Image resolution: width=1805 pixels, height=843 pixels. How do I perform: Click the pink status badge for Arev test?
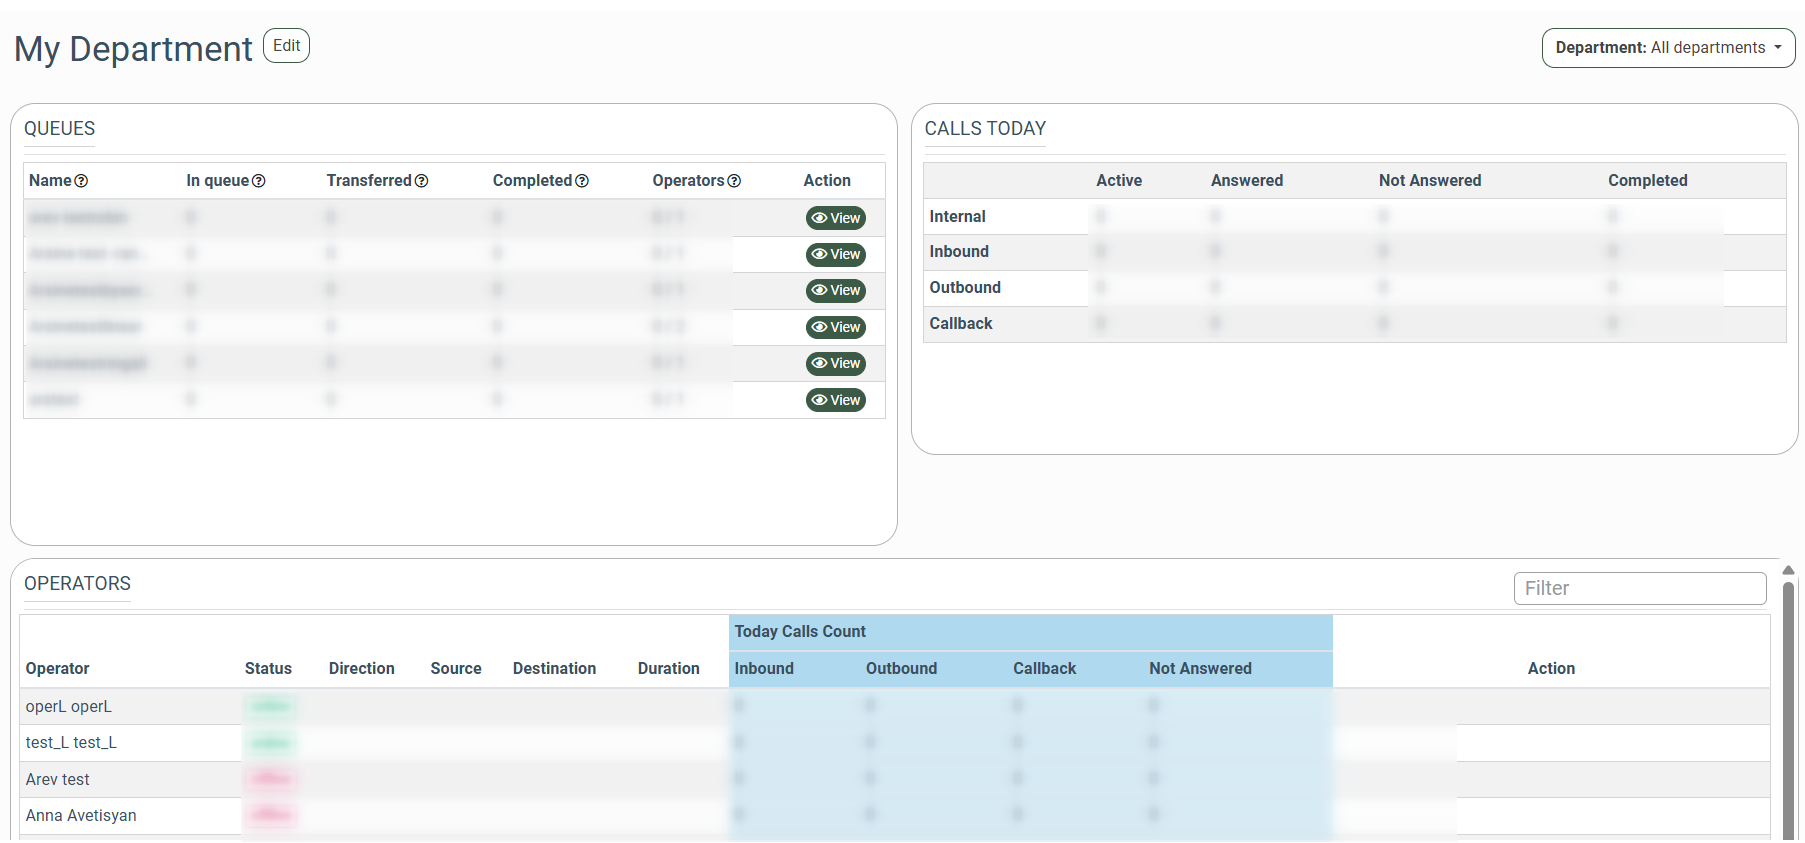270,779
